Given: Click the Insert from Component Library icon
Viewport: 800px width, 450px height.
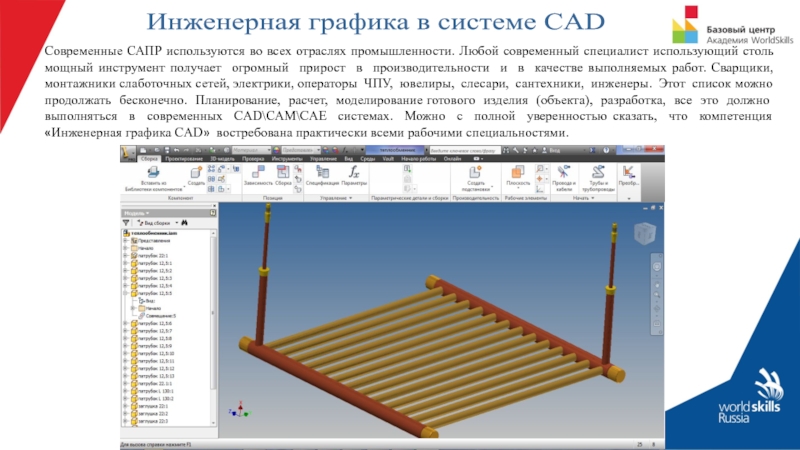Looking at the screenshot, I should click(152, 176).
